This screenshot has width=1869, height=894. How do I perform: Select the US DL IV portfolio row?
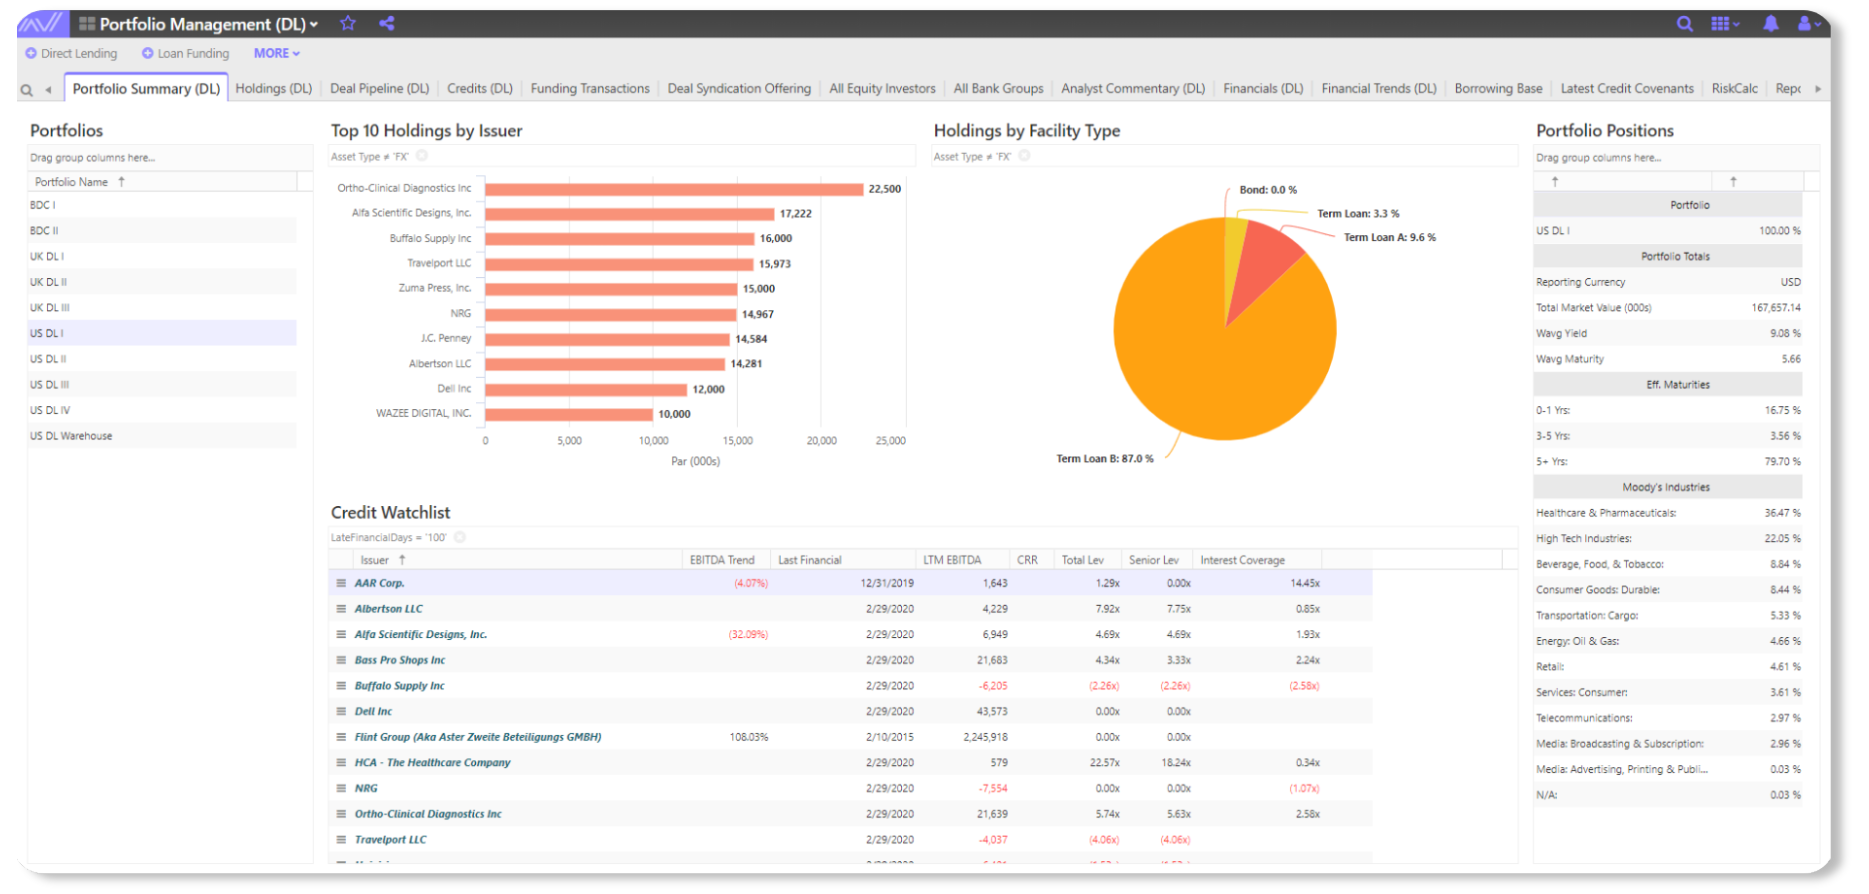pyautogui.click(x=162, y=410)
